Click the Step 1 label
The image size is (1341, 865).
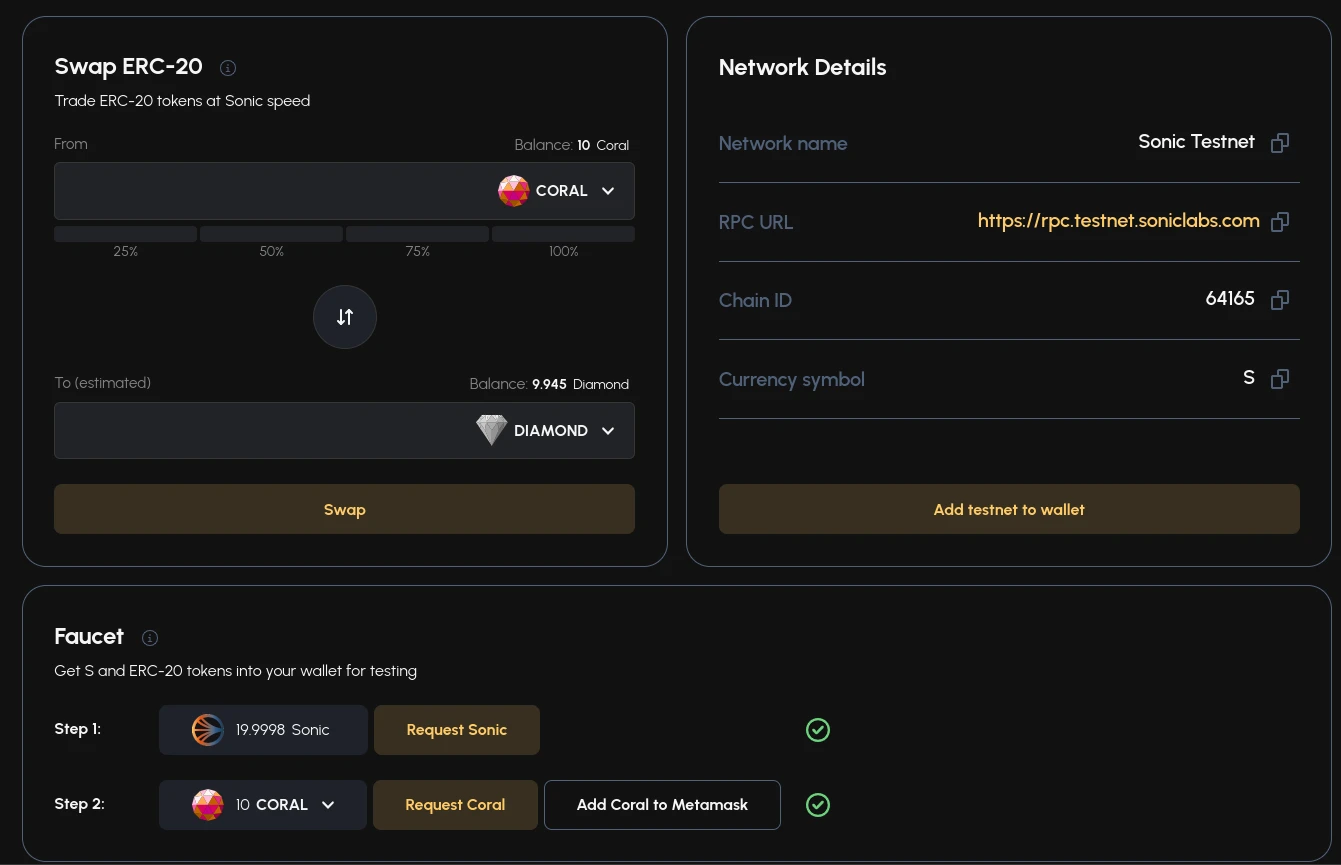tap(78, 729)
